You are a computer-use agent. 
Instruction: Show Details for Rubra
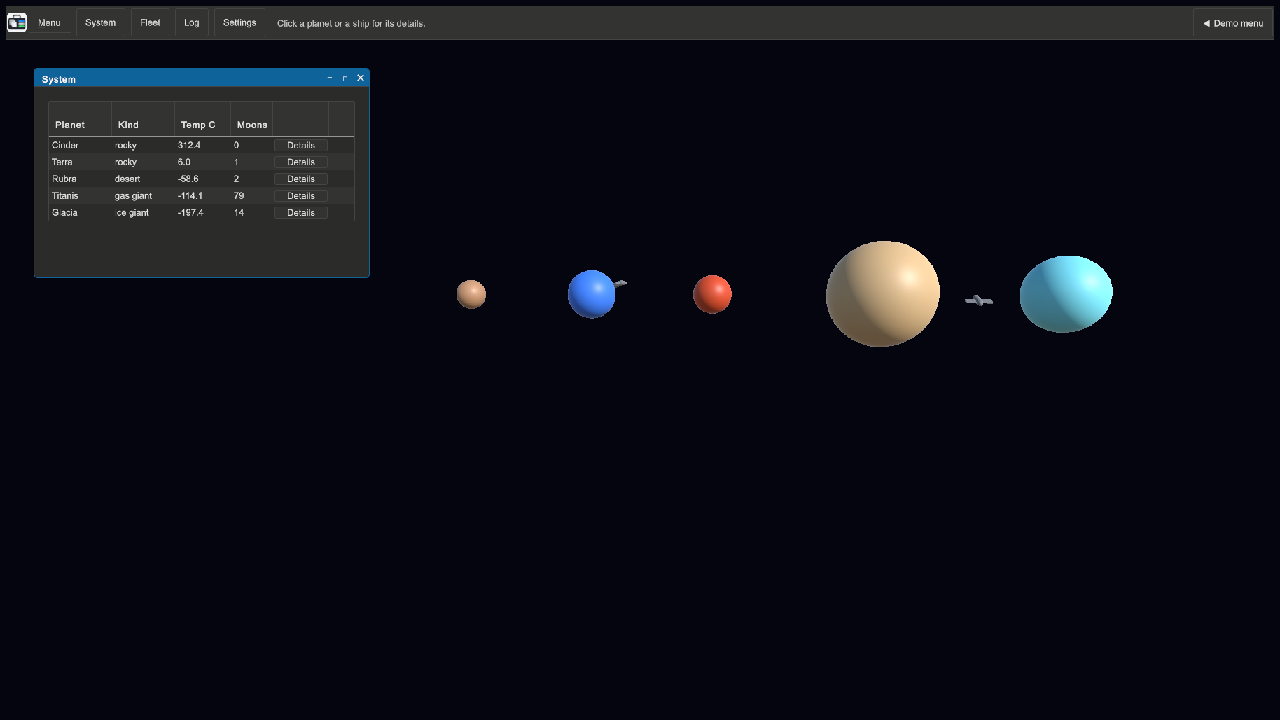(x=301, y=179)
